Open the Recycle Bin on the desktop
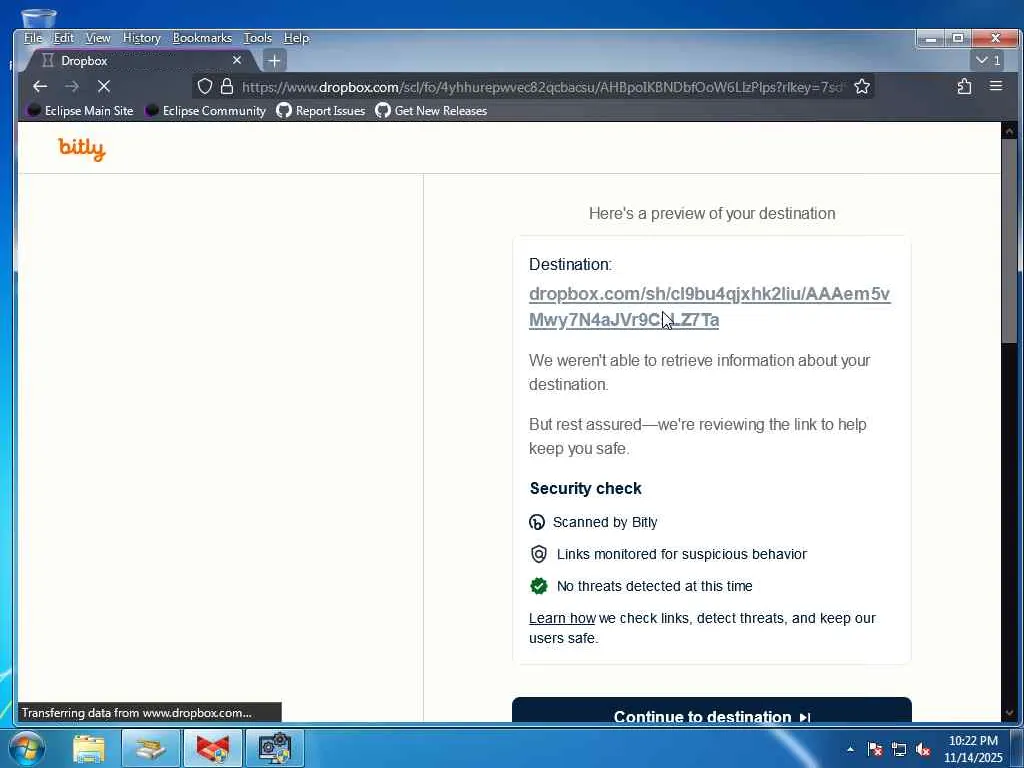Screen dimensions: 1024x768 39,18
